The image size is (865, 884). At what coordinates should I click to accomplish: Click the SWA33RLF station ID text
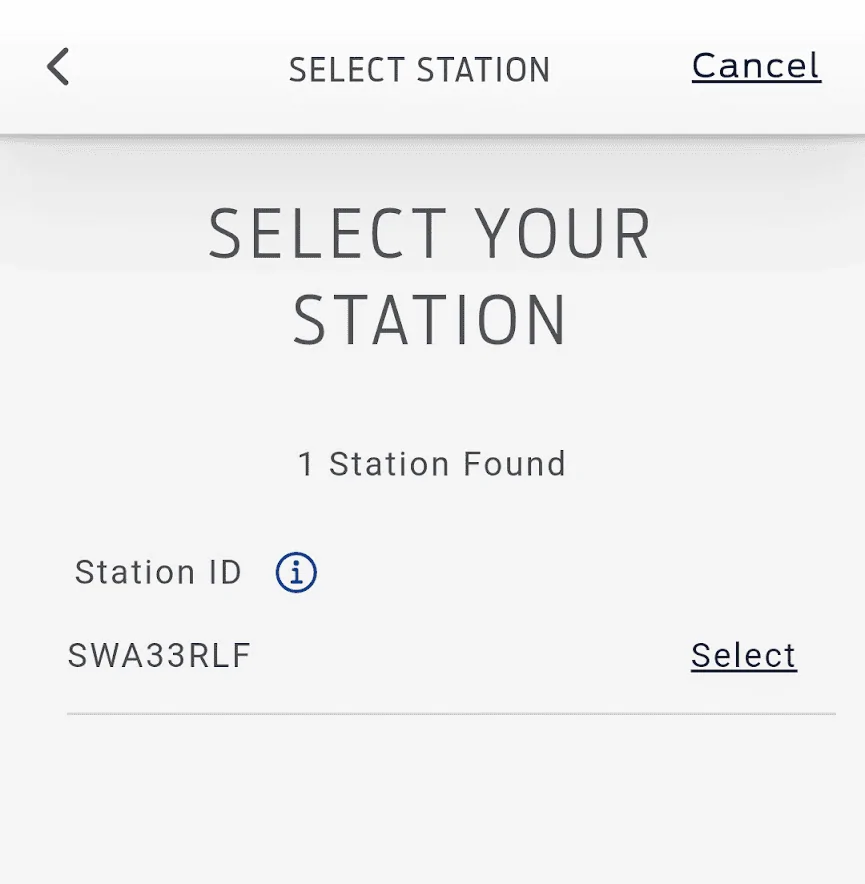(x=159, y=656)
